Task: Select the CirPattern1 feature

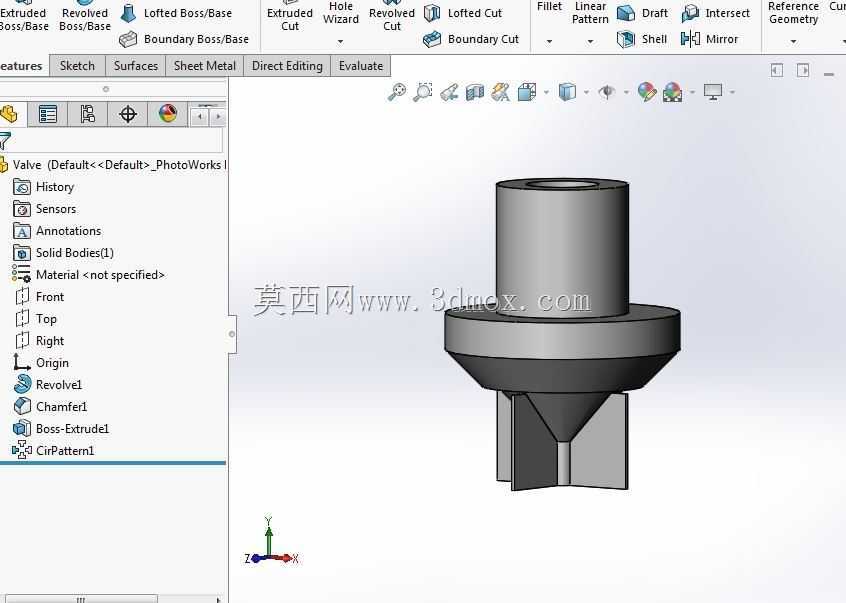Action: 53,451
